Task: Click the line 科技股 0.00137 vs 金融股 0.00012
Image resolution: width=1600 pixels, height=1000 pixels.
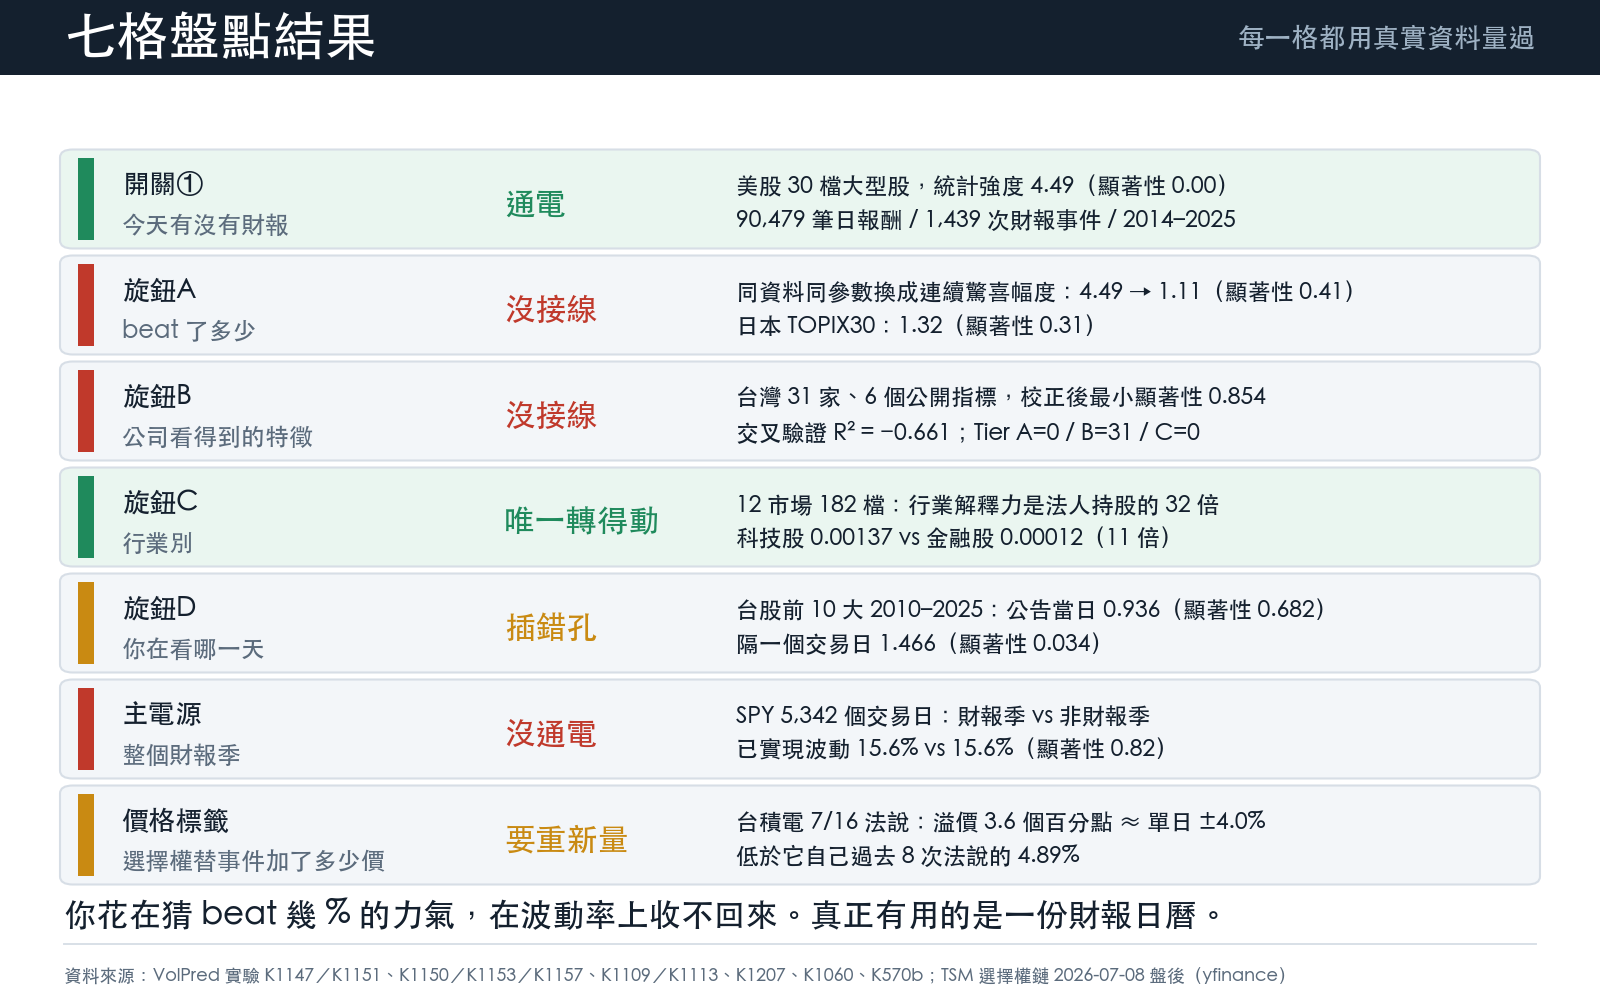Action: point(953,537)
